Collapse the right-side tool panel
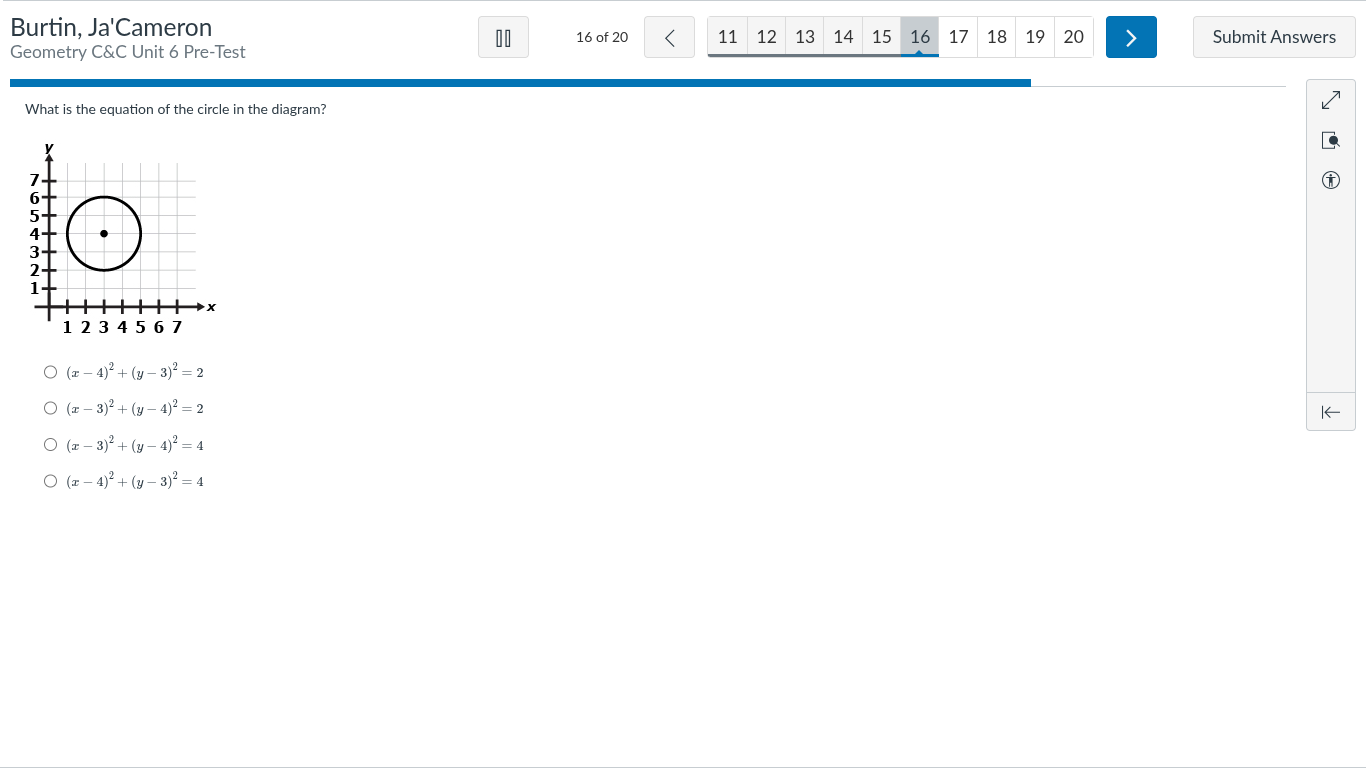The height and width of the screenshot is (768, 1366). pos(1330,412)
